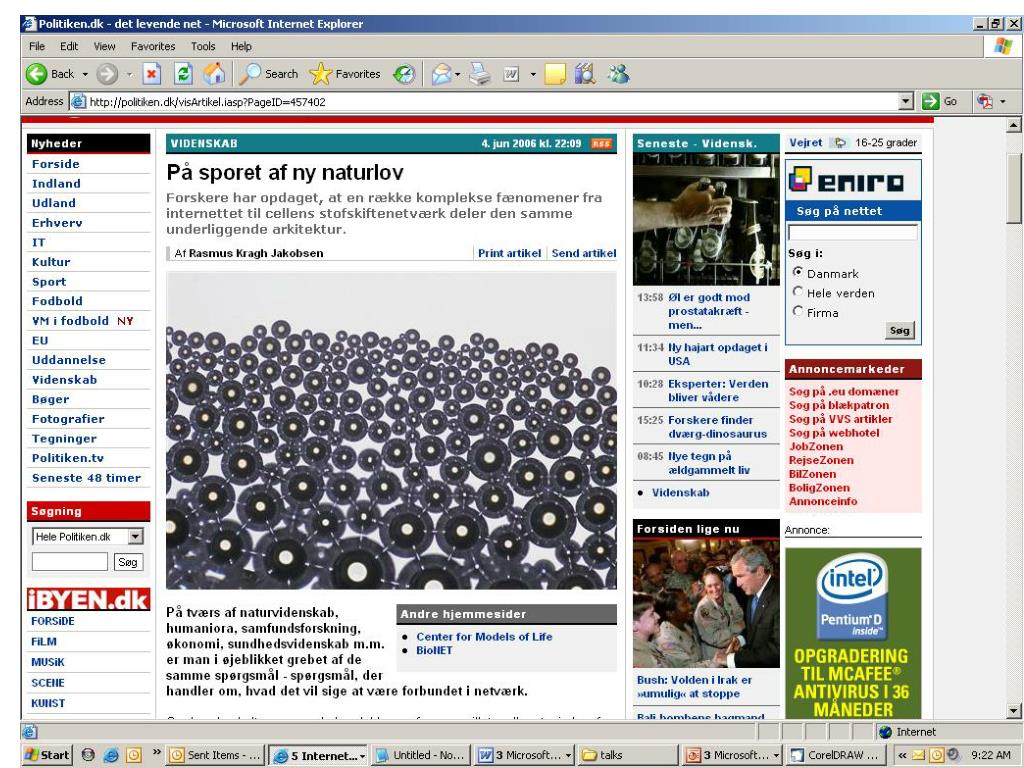Switch to CorelDRAW taskbar button
This screenshot has height=768, width=1024.
pos(837,755)
